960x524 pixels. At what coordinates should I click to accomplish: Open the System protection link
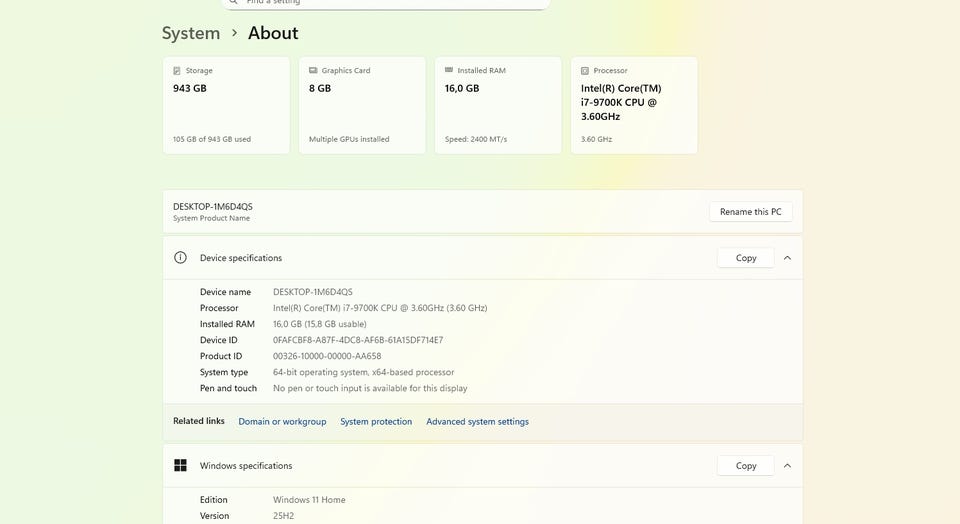point(376,422)
